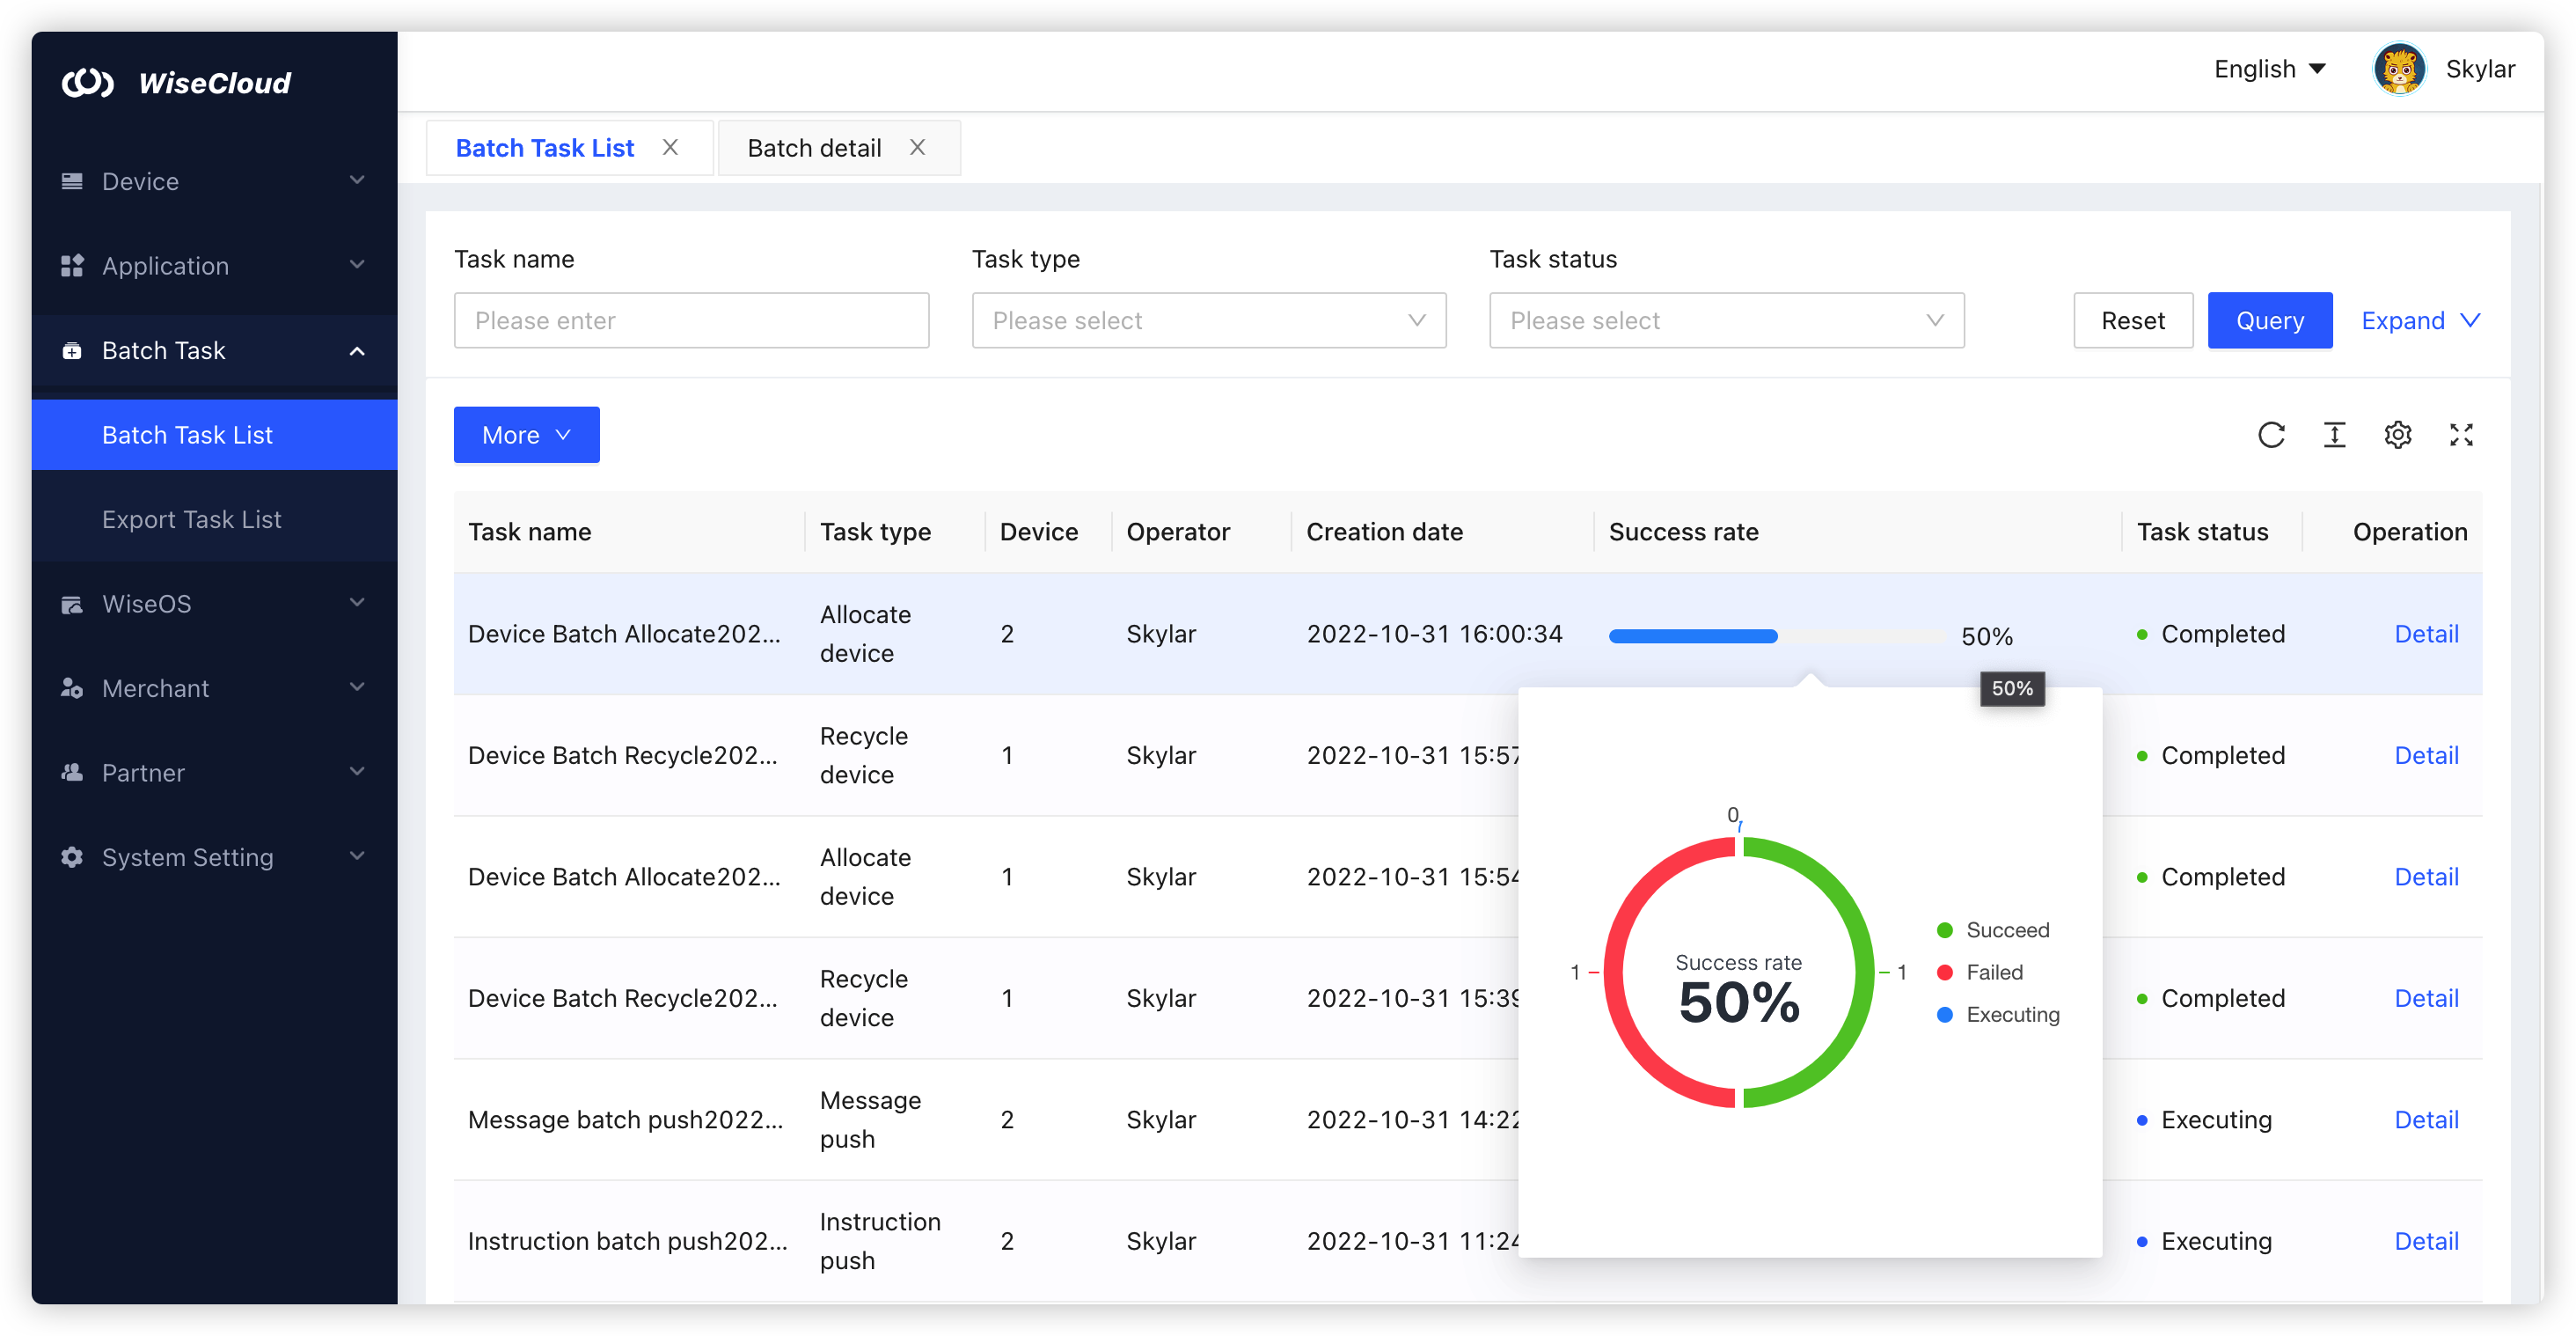Click the System Setting gear icon
The image size is (2576, 1336).
point(71,857)
